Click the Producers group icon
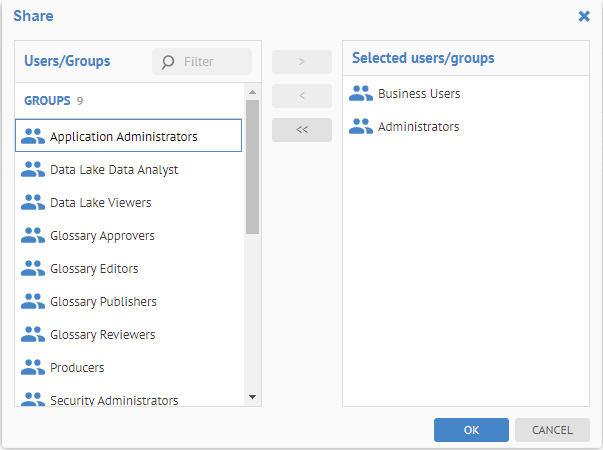Screen dimensions: 603x450 pyautogui.click(x=33, y=368)
